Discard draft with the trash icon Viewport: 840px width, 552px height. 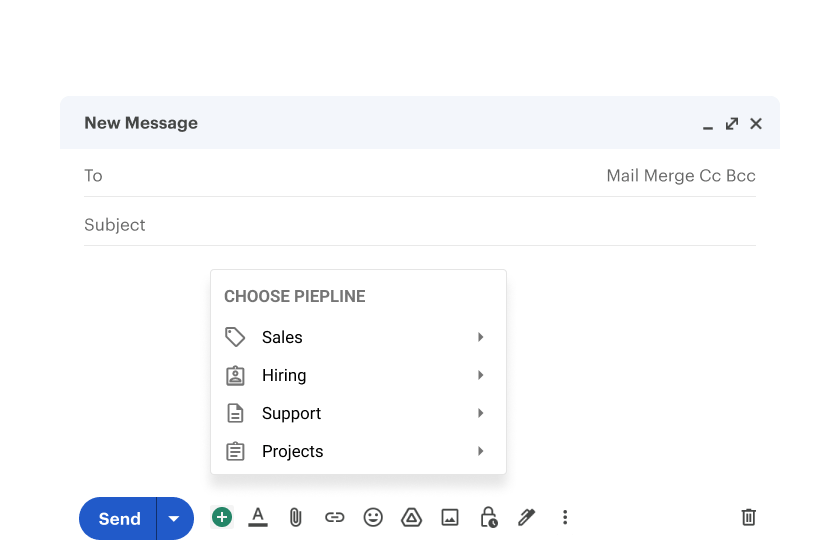[x=748, y=517]
